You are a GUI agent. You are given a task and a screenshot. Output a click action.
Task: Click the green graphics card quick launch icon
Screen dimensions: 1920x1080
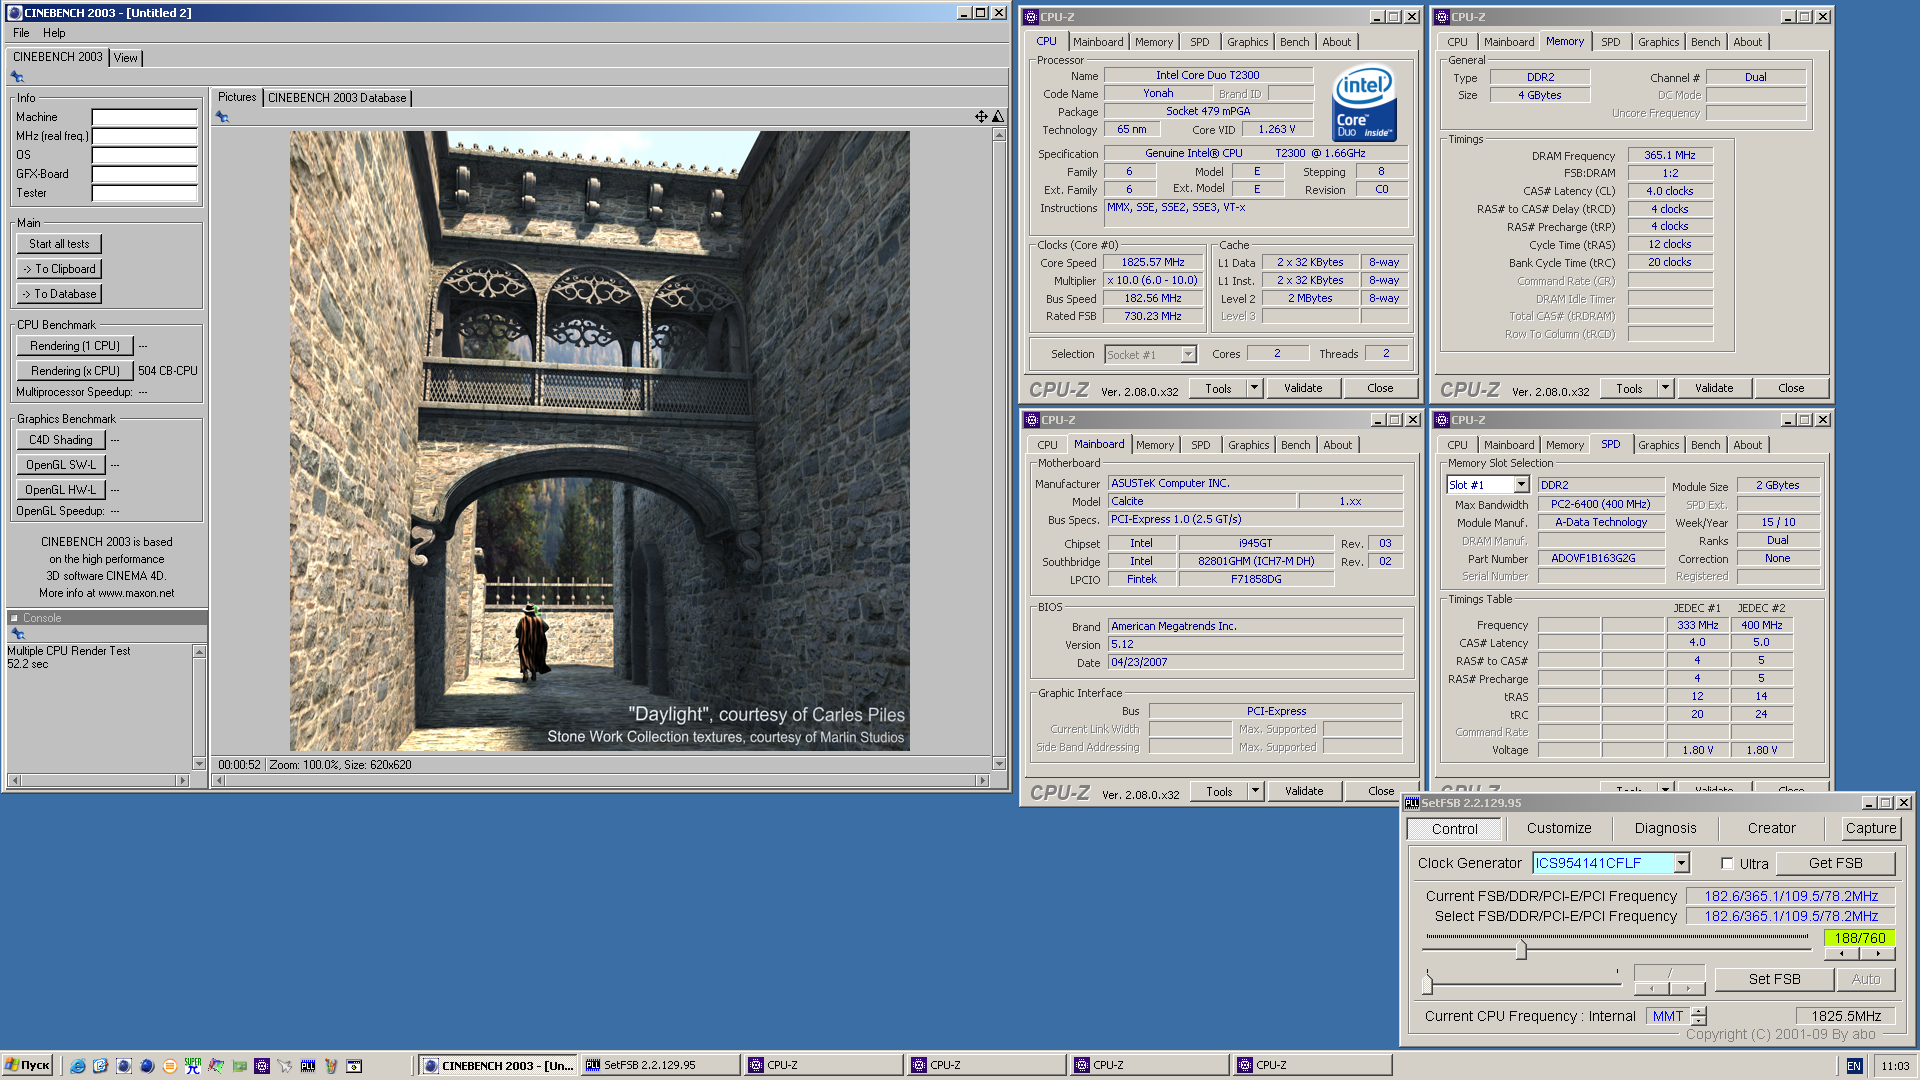[239, 1066]
